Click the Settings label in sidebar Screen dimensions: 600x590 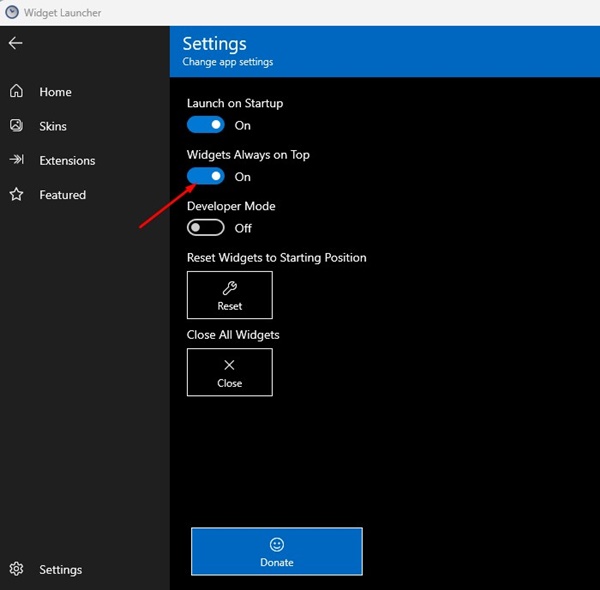click(60, 570)
